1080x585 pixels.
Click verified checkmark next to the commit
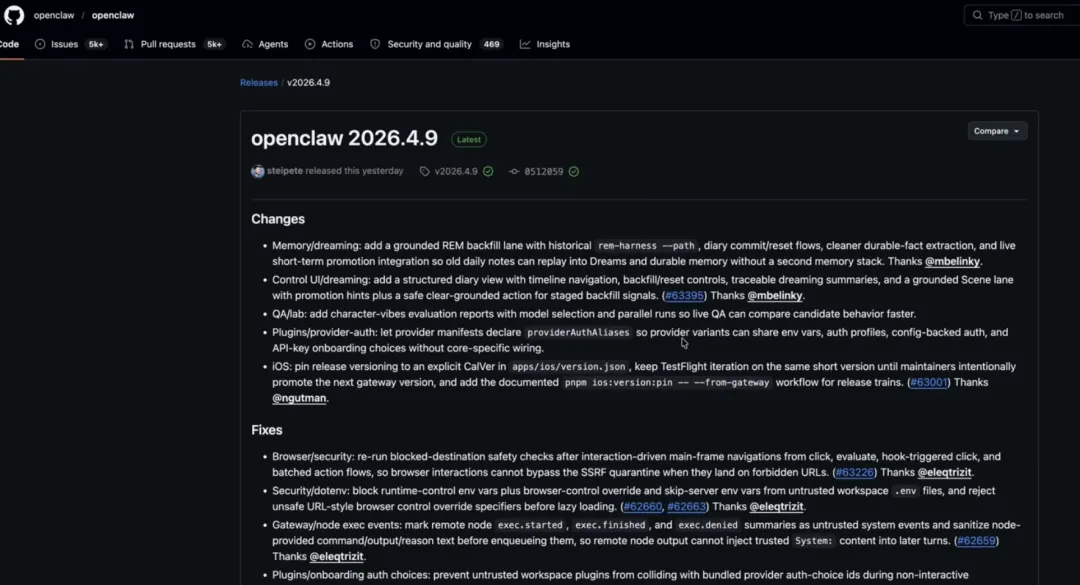pyautogui.click(x=574, y=172)
